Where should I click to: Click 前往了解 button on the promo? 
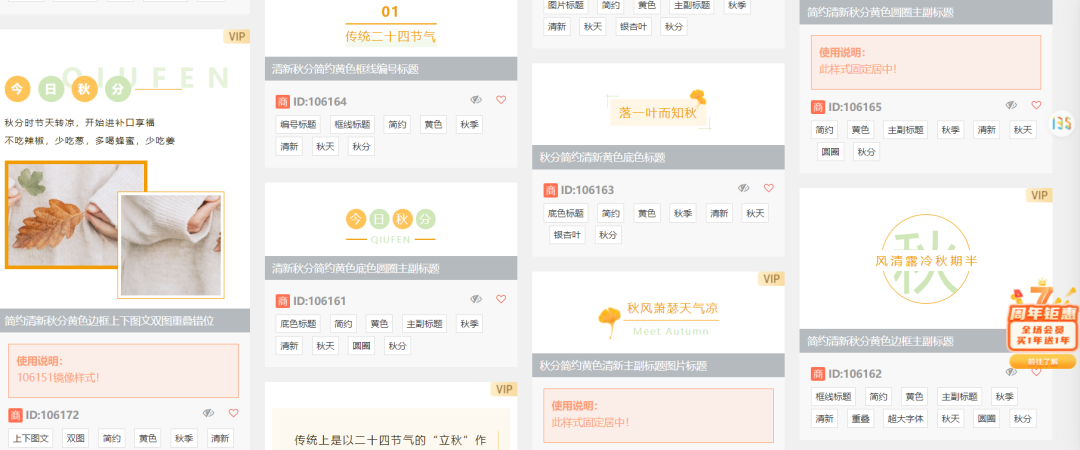click(x=1042, y=362)
